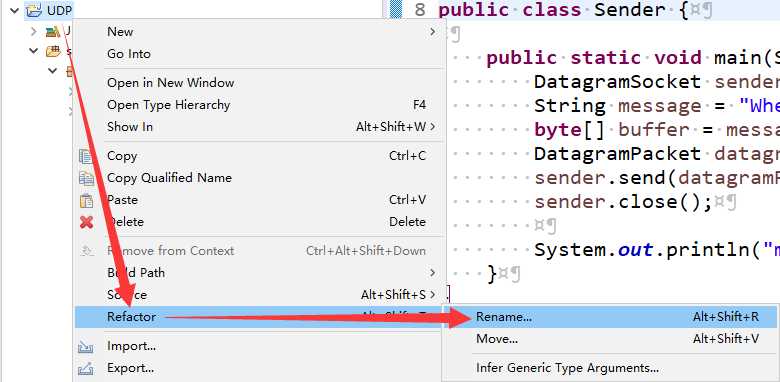Image resolution: width=780 pixels, height=382 pixels.
Task: Select Go Into menu entry
Action: point(258,54)
